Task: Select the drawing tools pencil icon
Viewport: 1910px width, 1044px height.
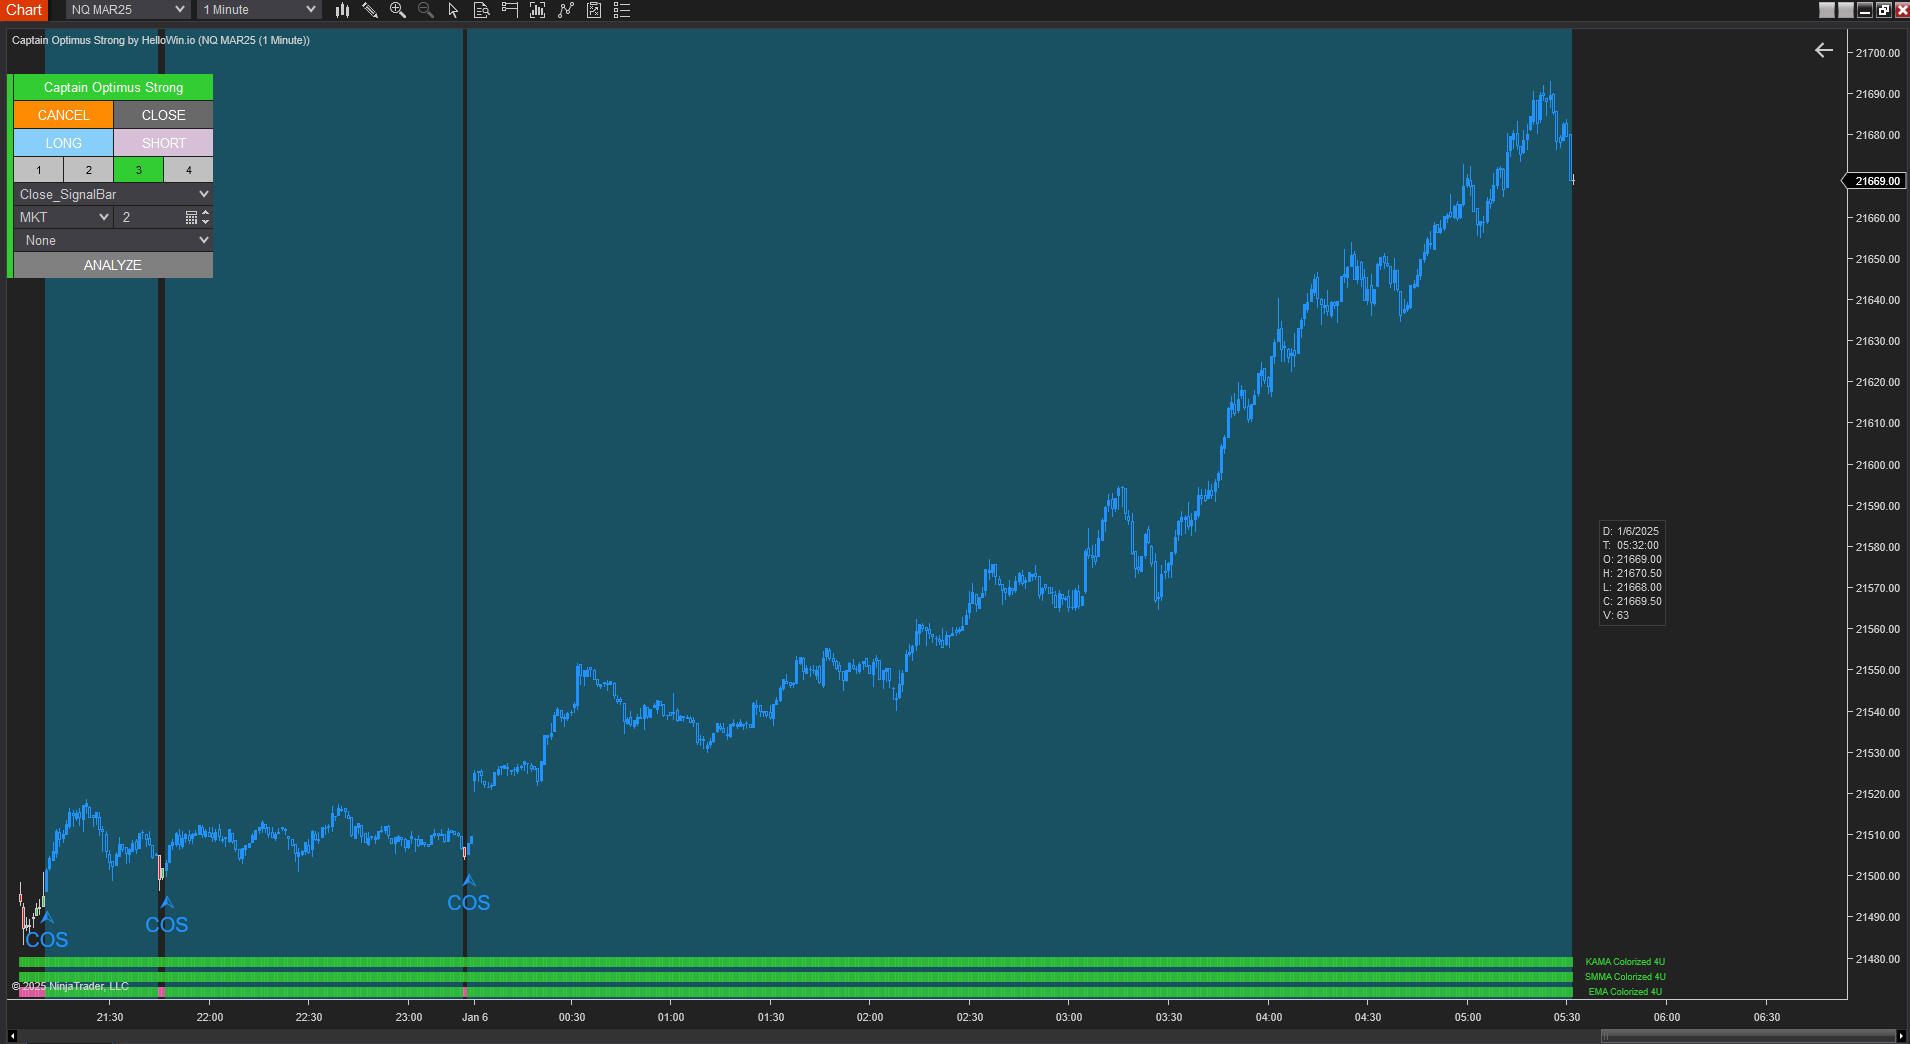Action: tap(370, 10)
